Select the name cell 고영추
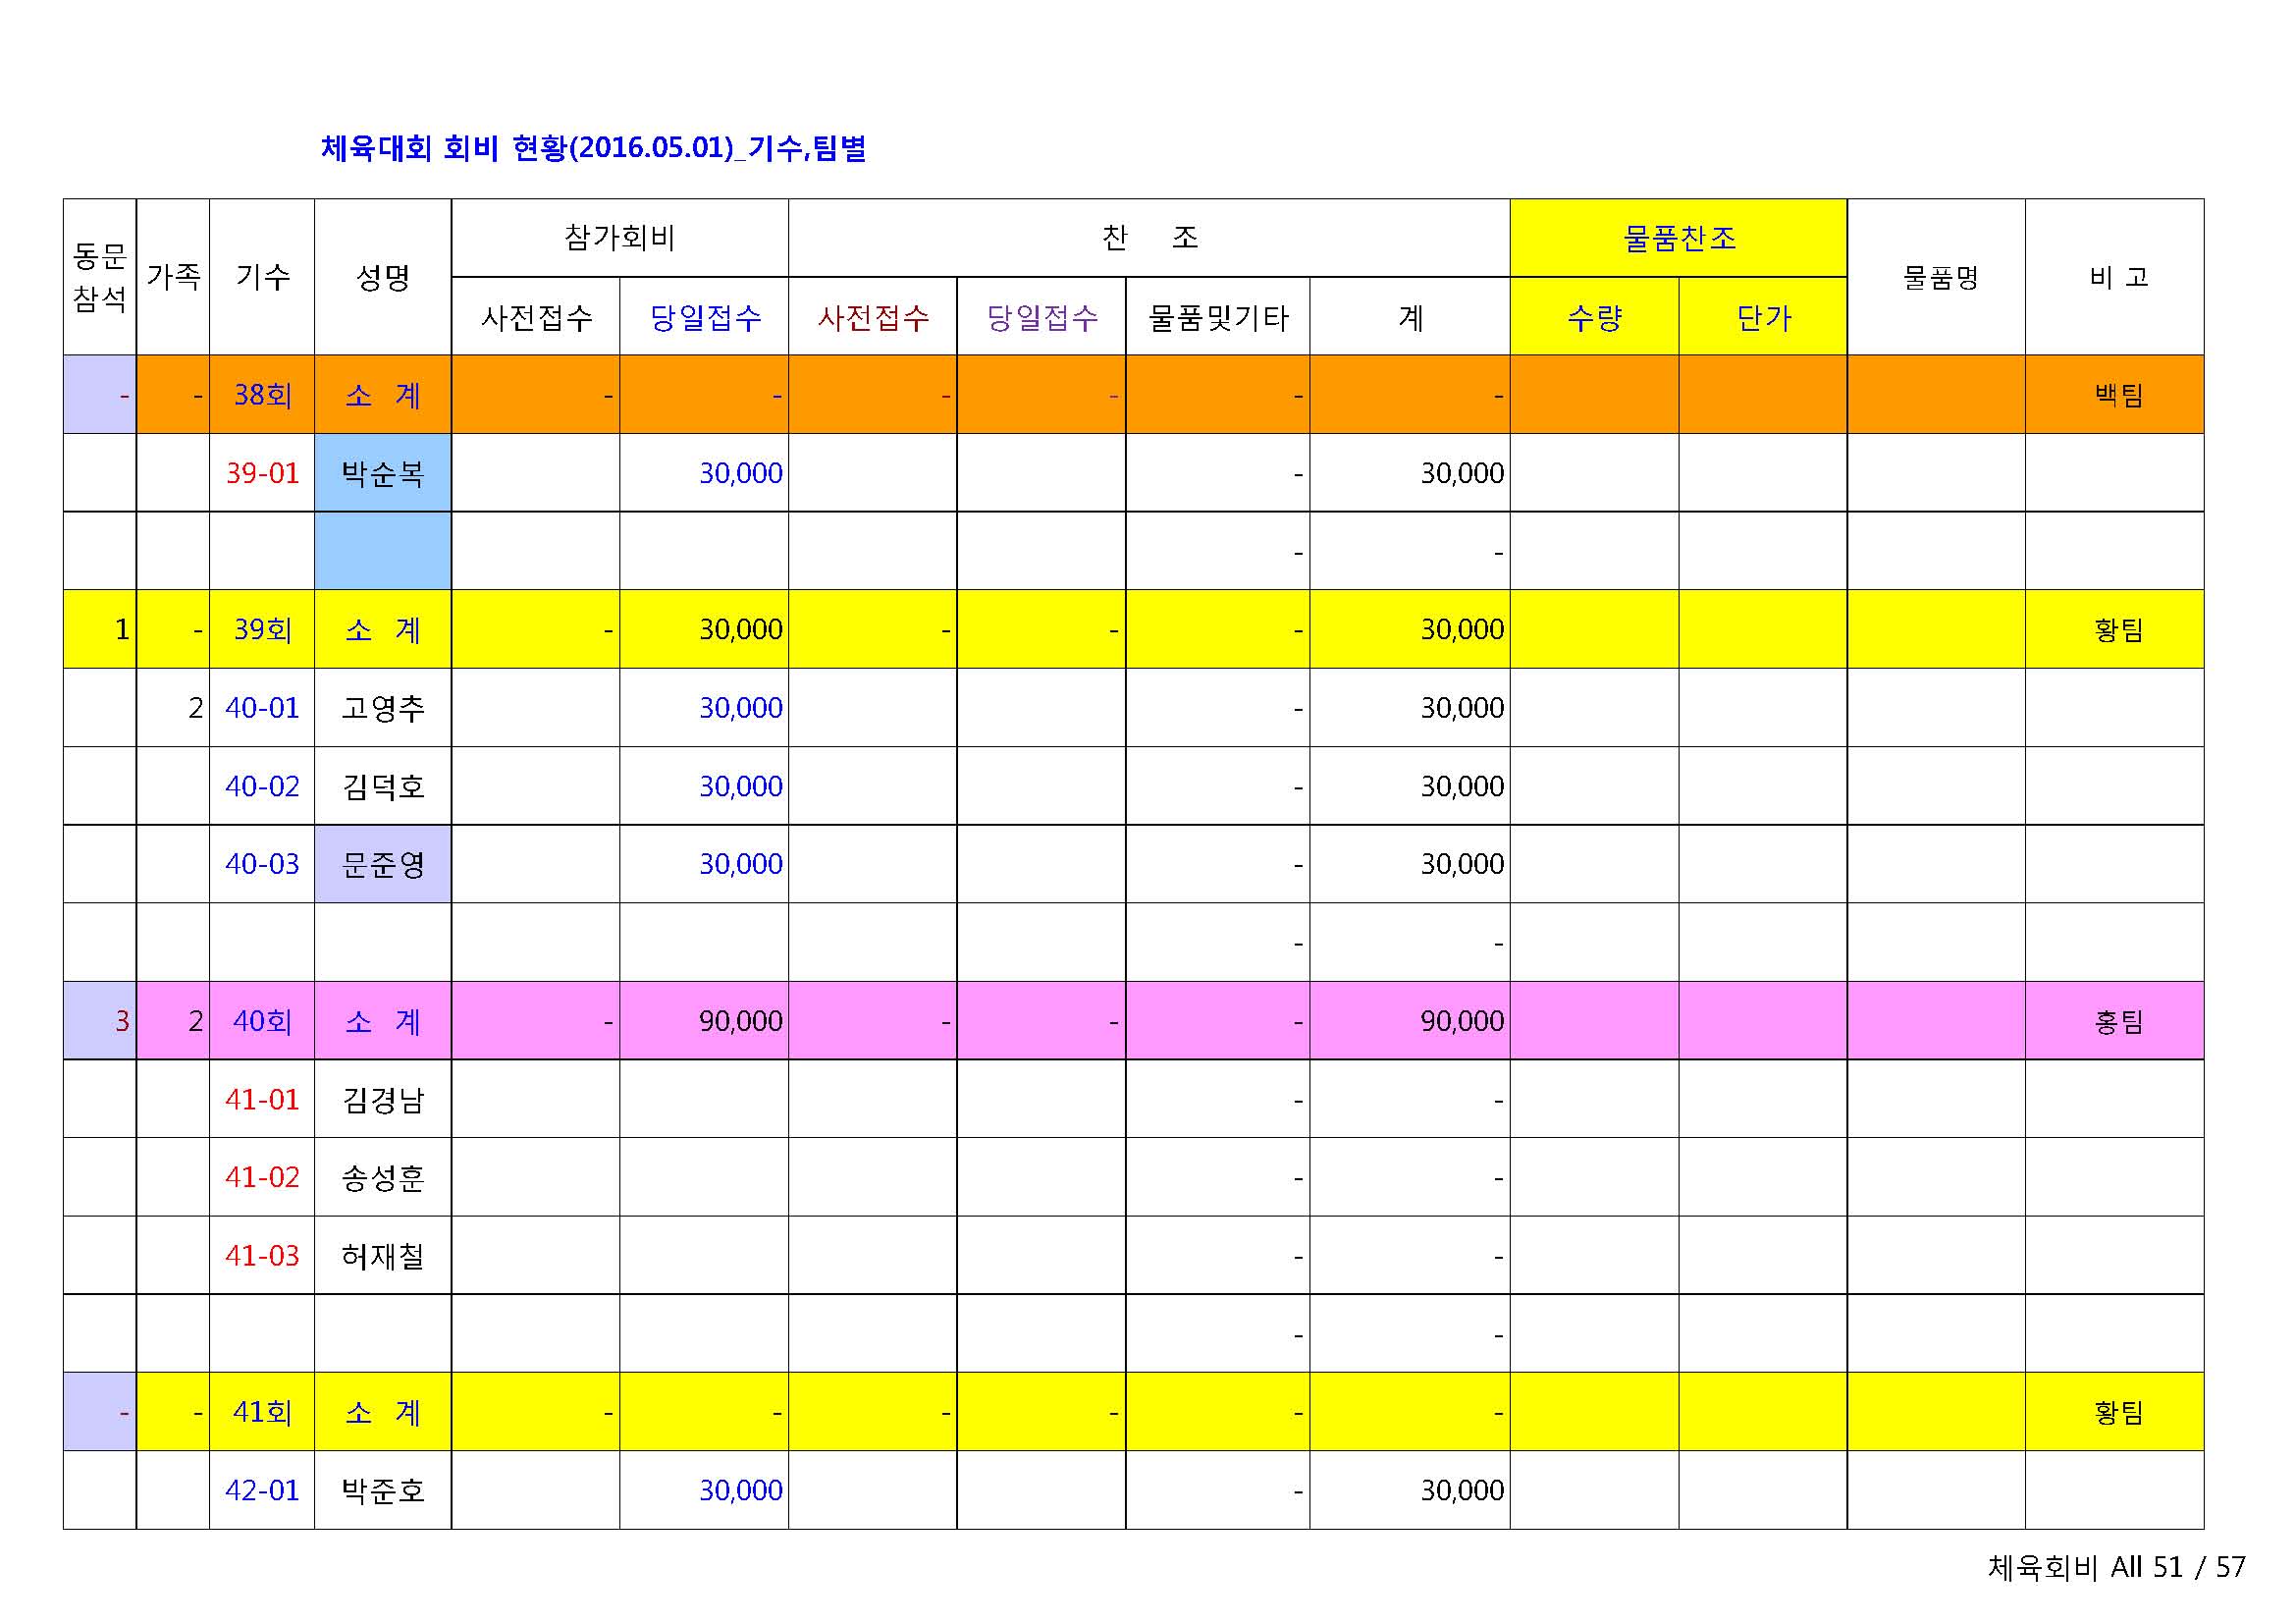Screen dimensions: 2296x1624 [383, 708]
